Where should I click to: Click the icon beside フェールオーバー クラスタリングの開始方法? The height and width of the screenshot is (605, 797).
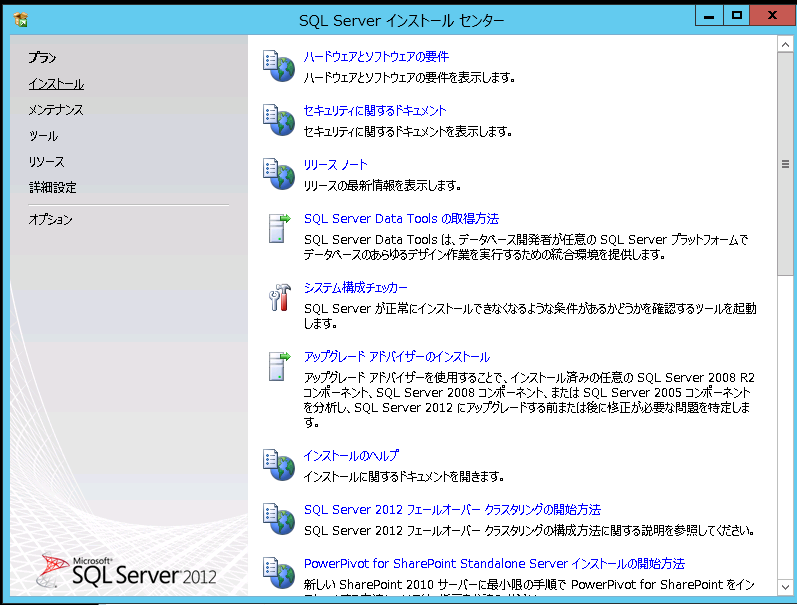pyautogui.click(x=279, y=519)
